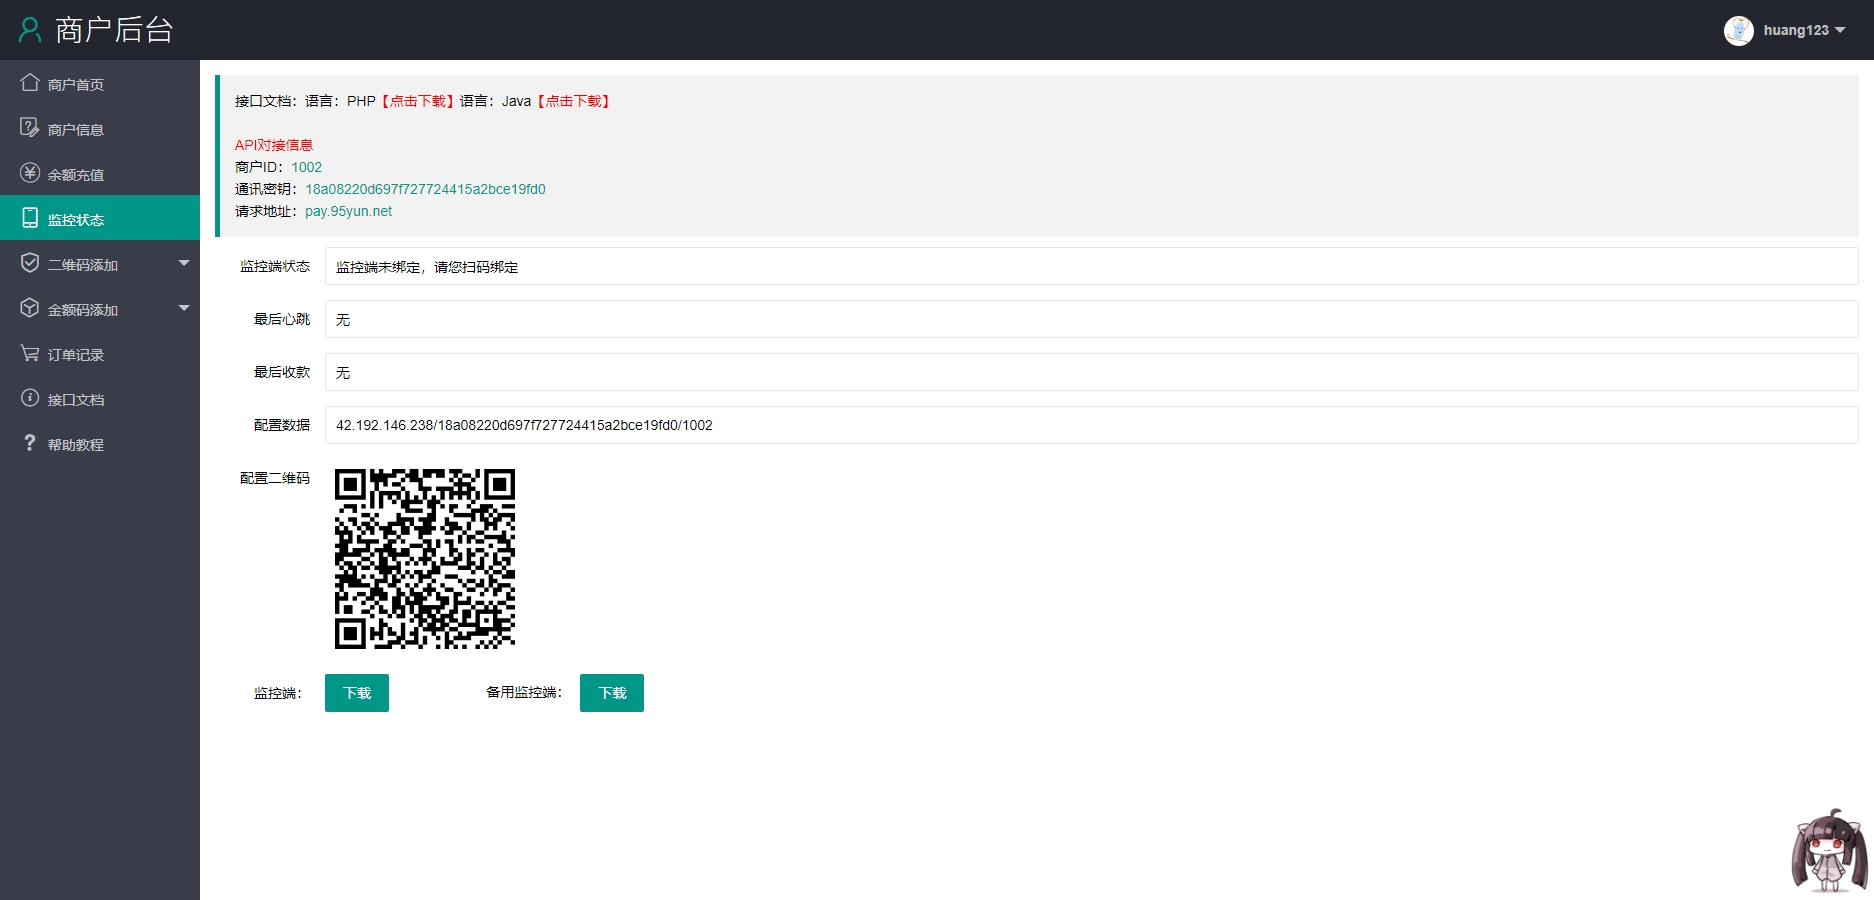Click the configuration QR code image
The height and width of the screenshot is (900, 1874).
click(x=425, y=559)
